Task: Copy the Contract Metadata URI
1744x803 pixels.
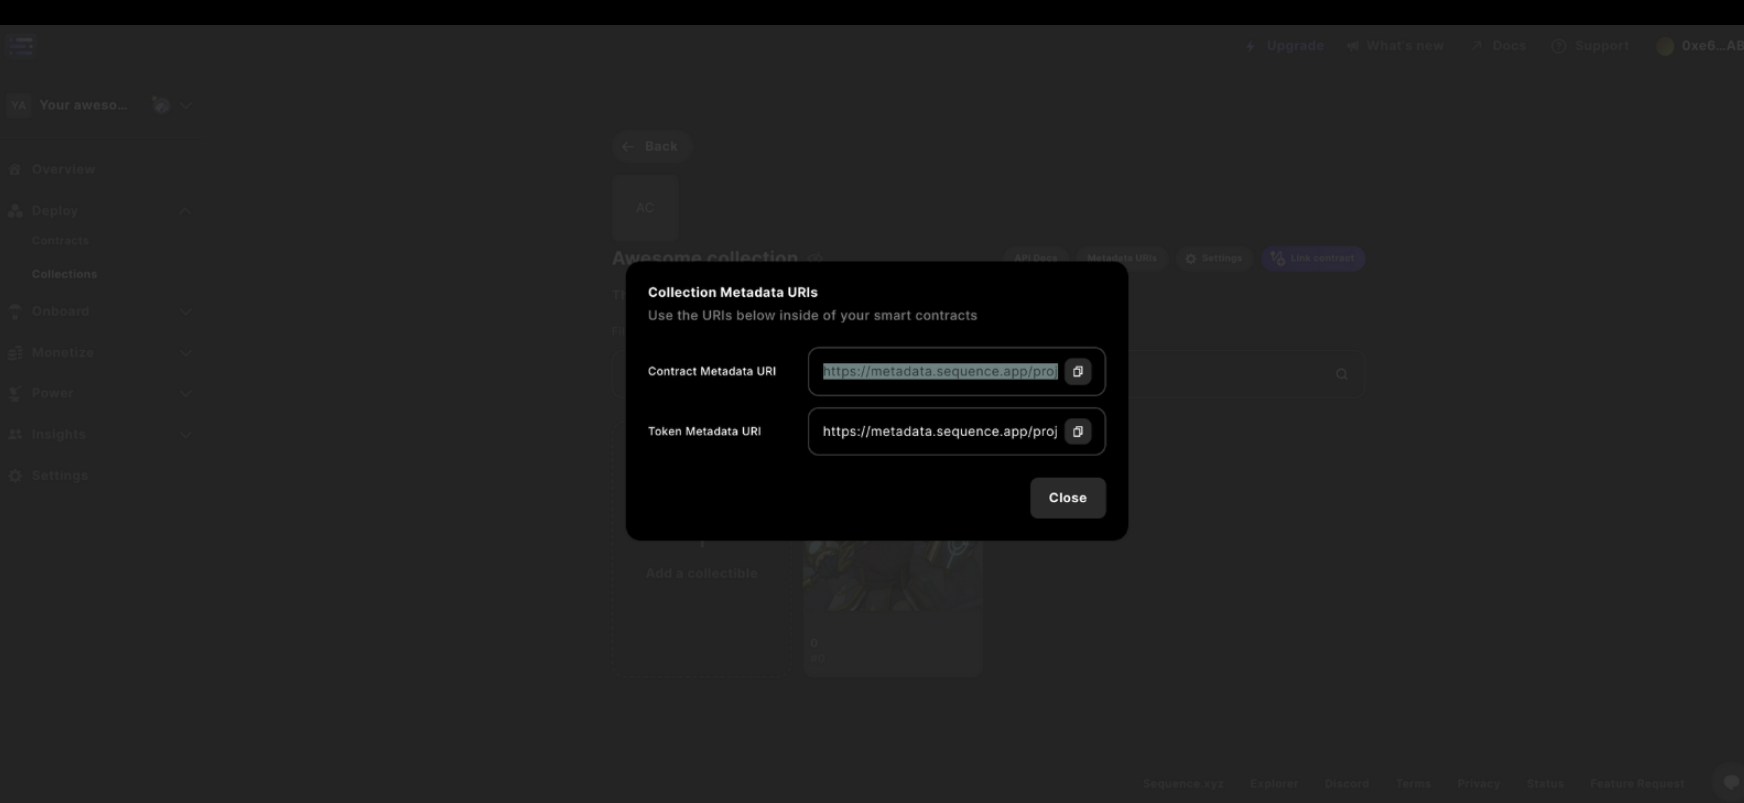Action: point(1077,372)
